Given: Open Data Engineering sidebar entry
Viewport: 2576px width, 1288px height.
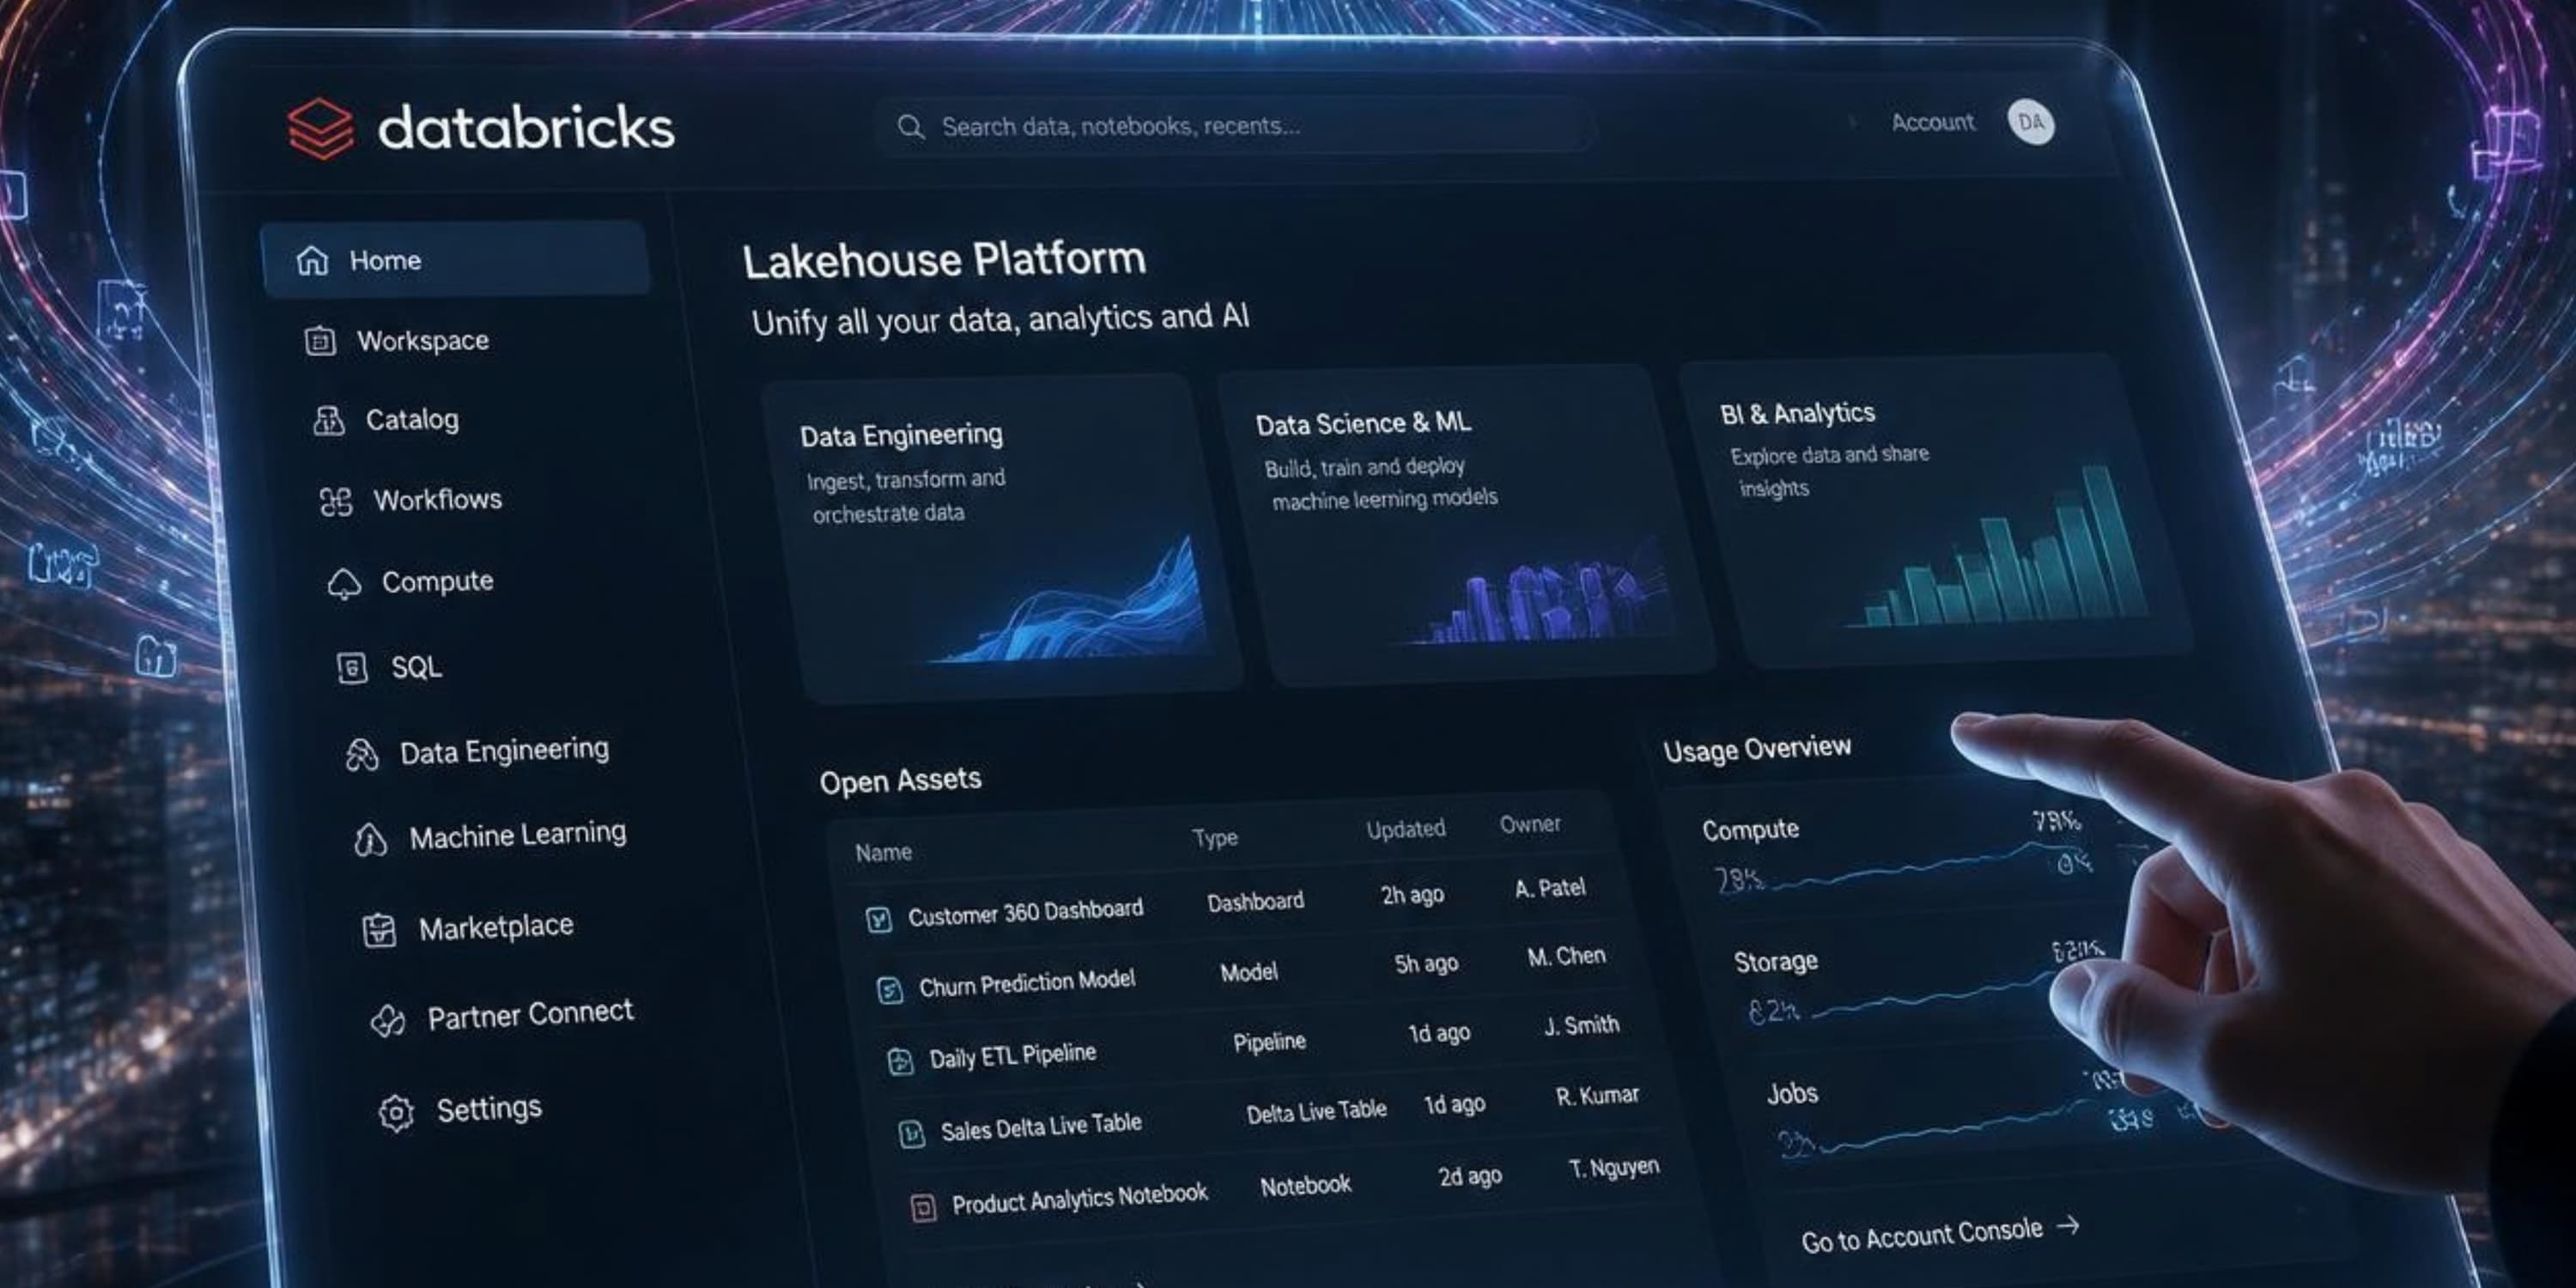Looking at the screenshot, I should tap(477, 752).
